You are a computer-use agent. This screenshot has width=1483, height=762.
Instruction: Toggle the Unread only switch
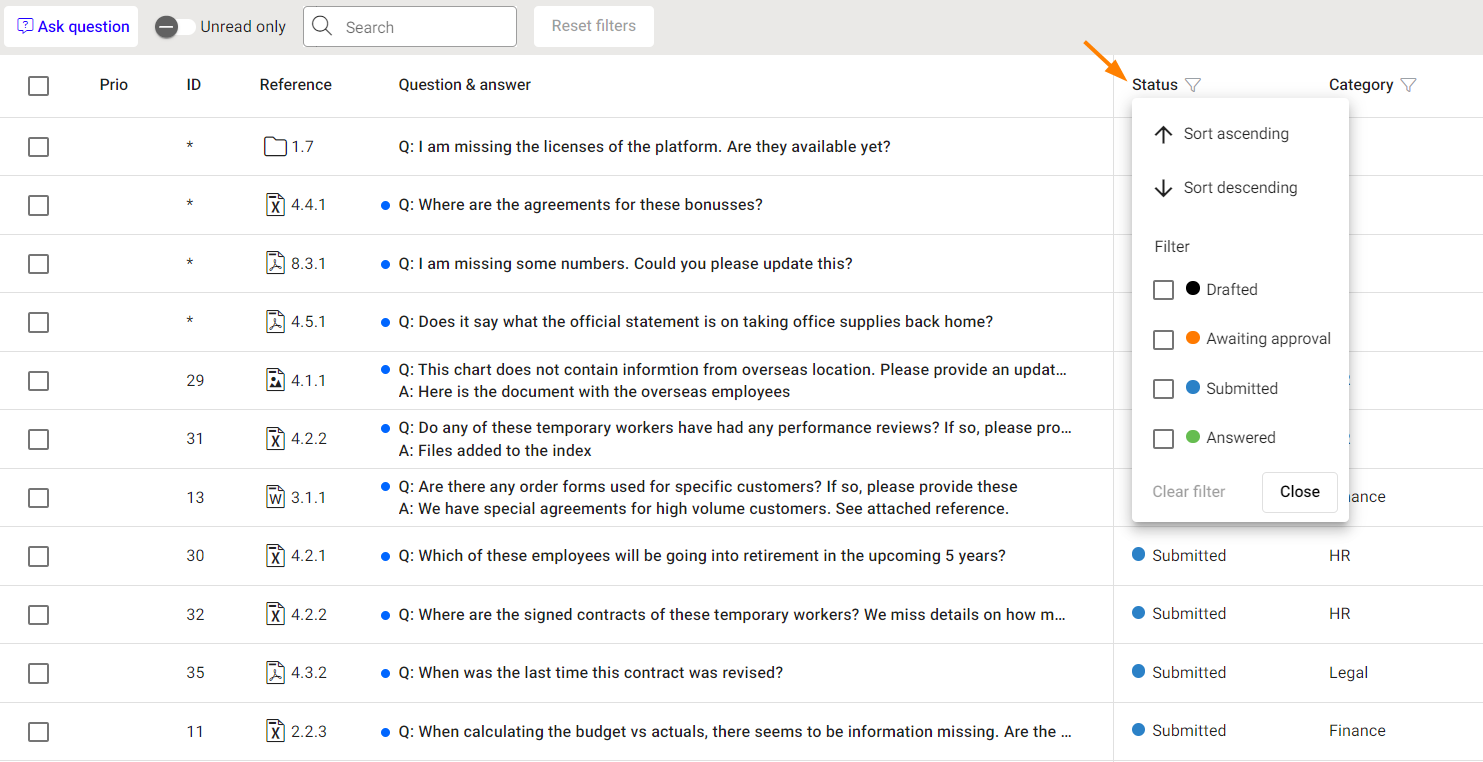tap(174, 27)
